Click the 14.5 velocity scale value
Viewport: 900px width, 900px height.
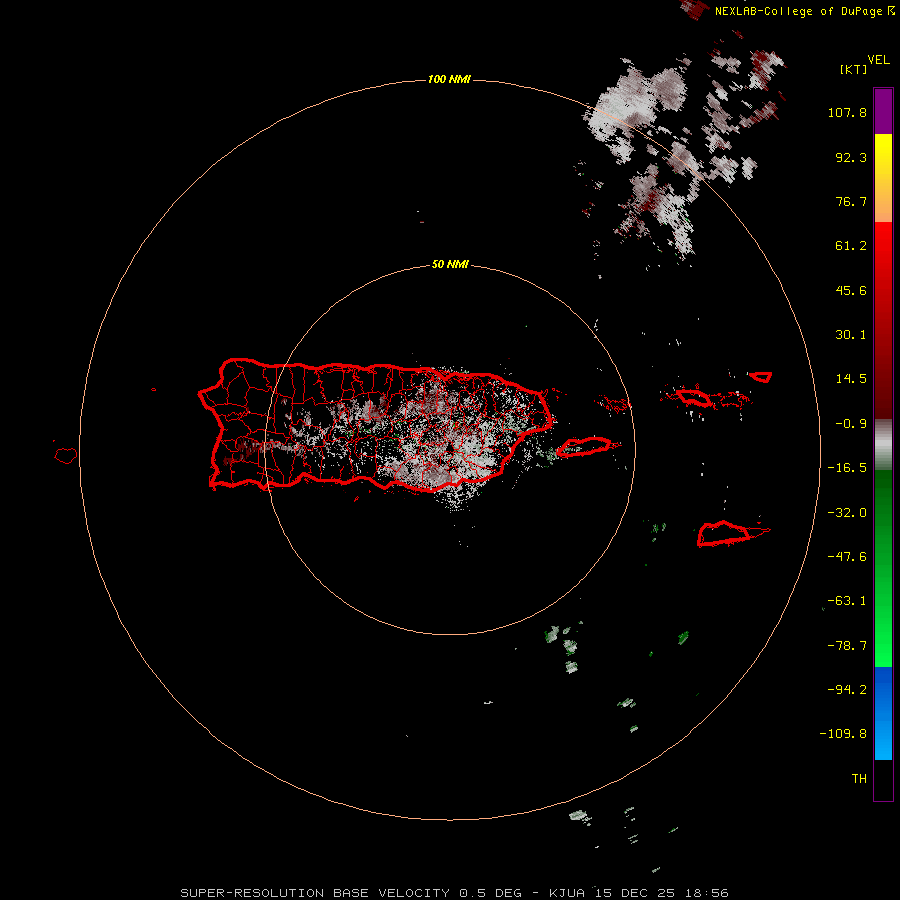(851, 379)
